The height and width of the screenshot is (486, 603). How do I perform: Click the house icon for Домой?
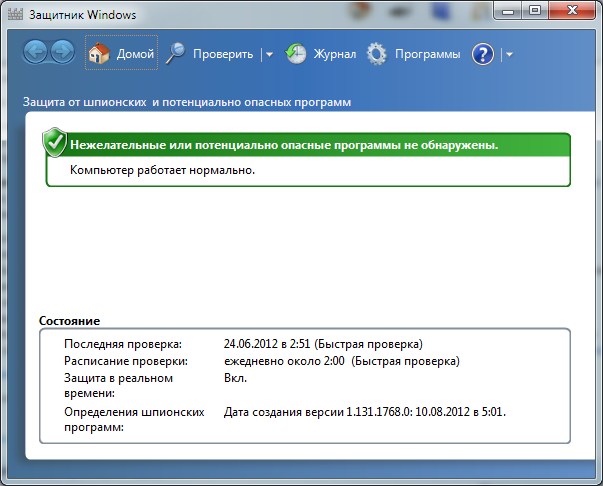click(x=99, y=53)
